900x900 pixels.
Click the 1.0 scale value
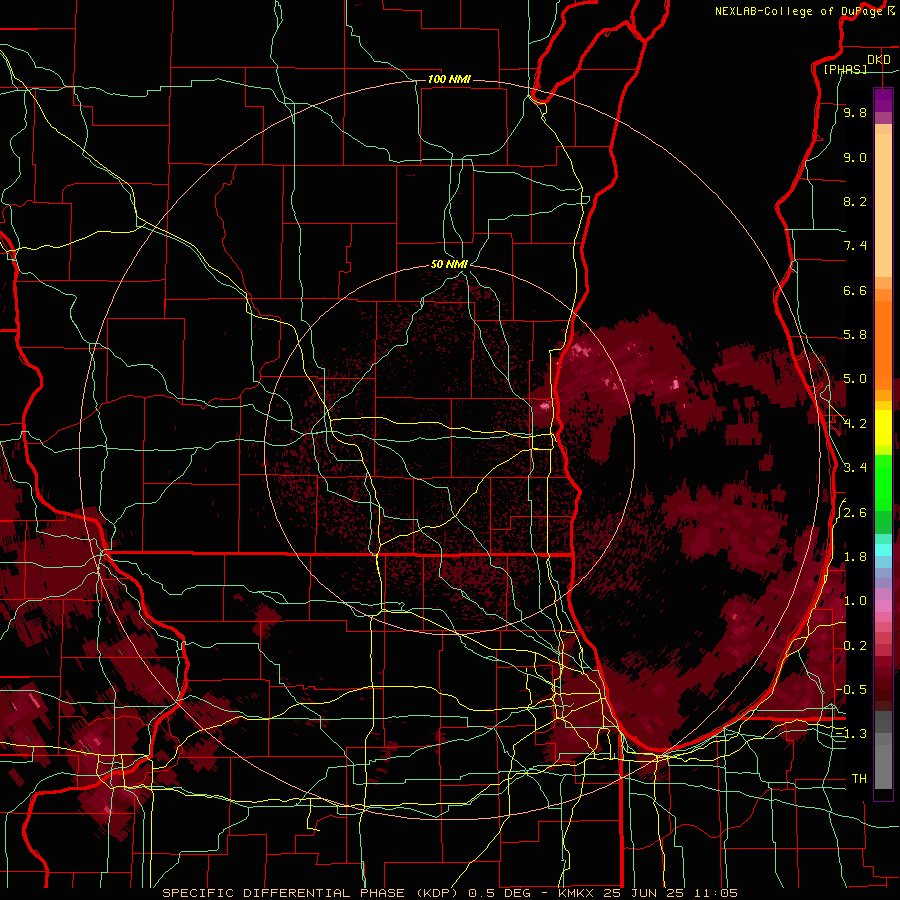coord(855,601)
